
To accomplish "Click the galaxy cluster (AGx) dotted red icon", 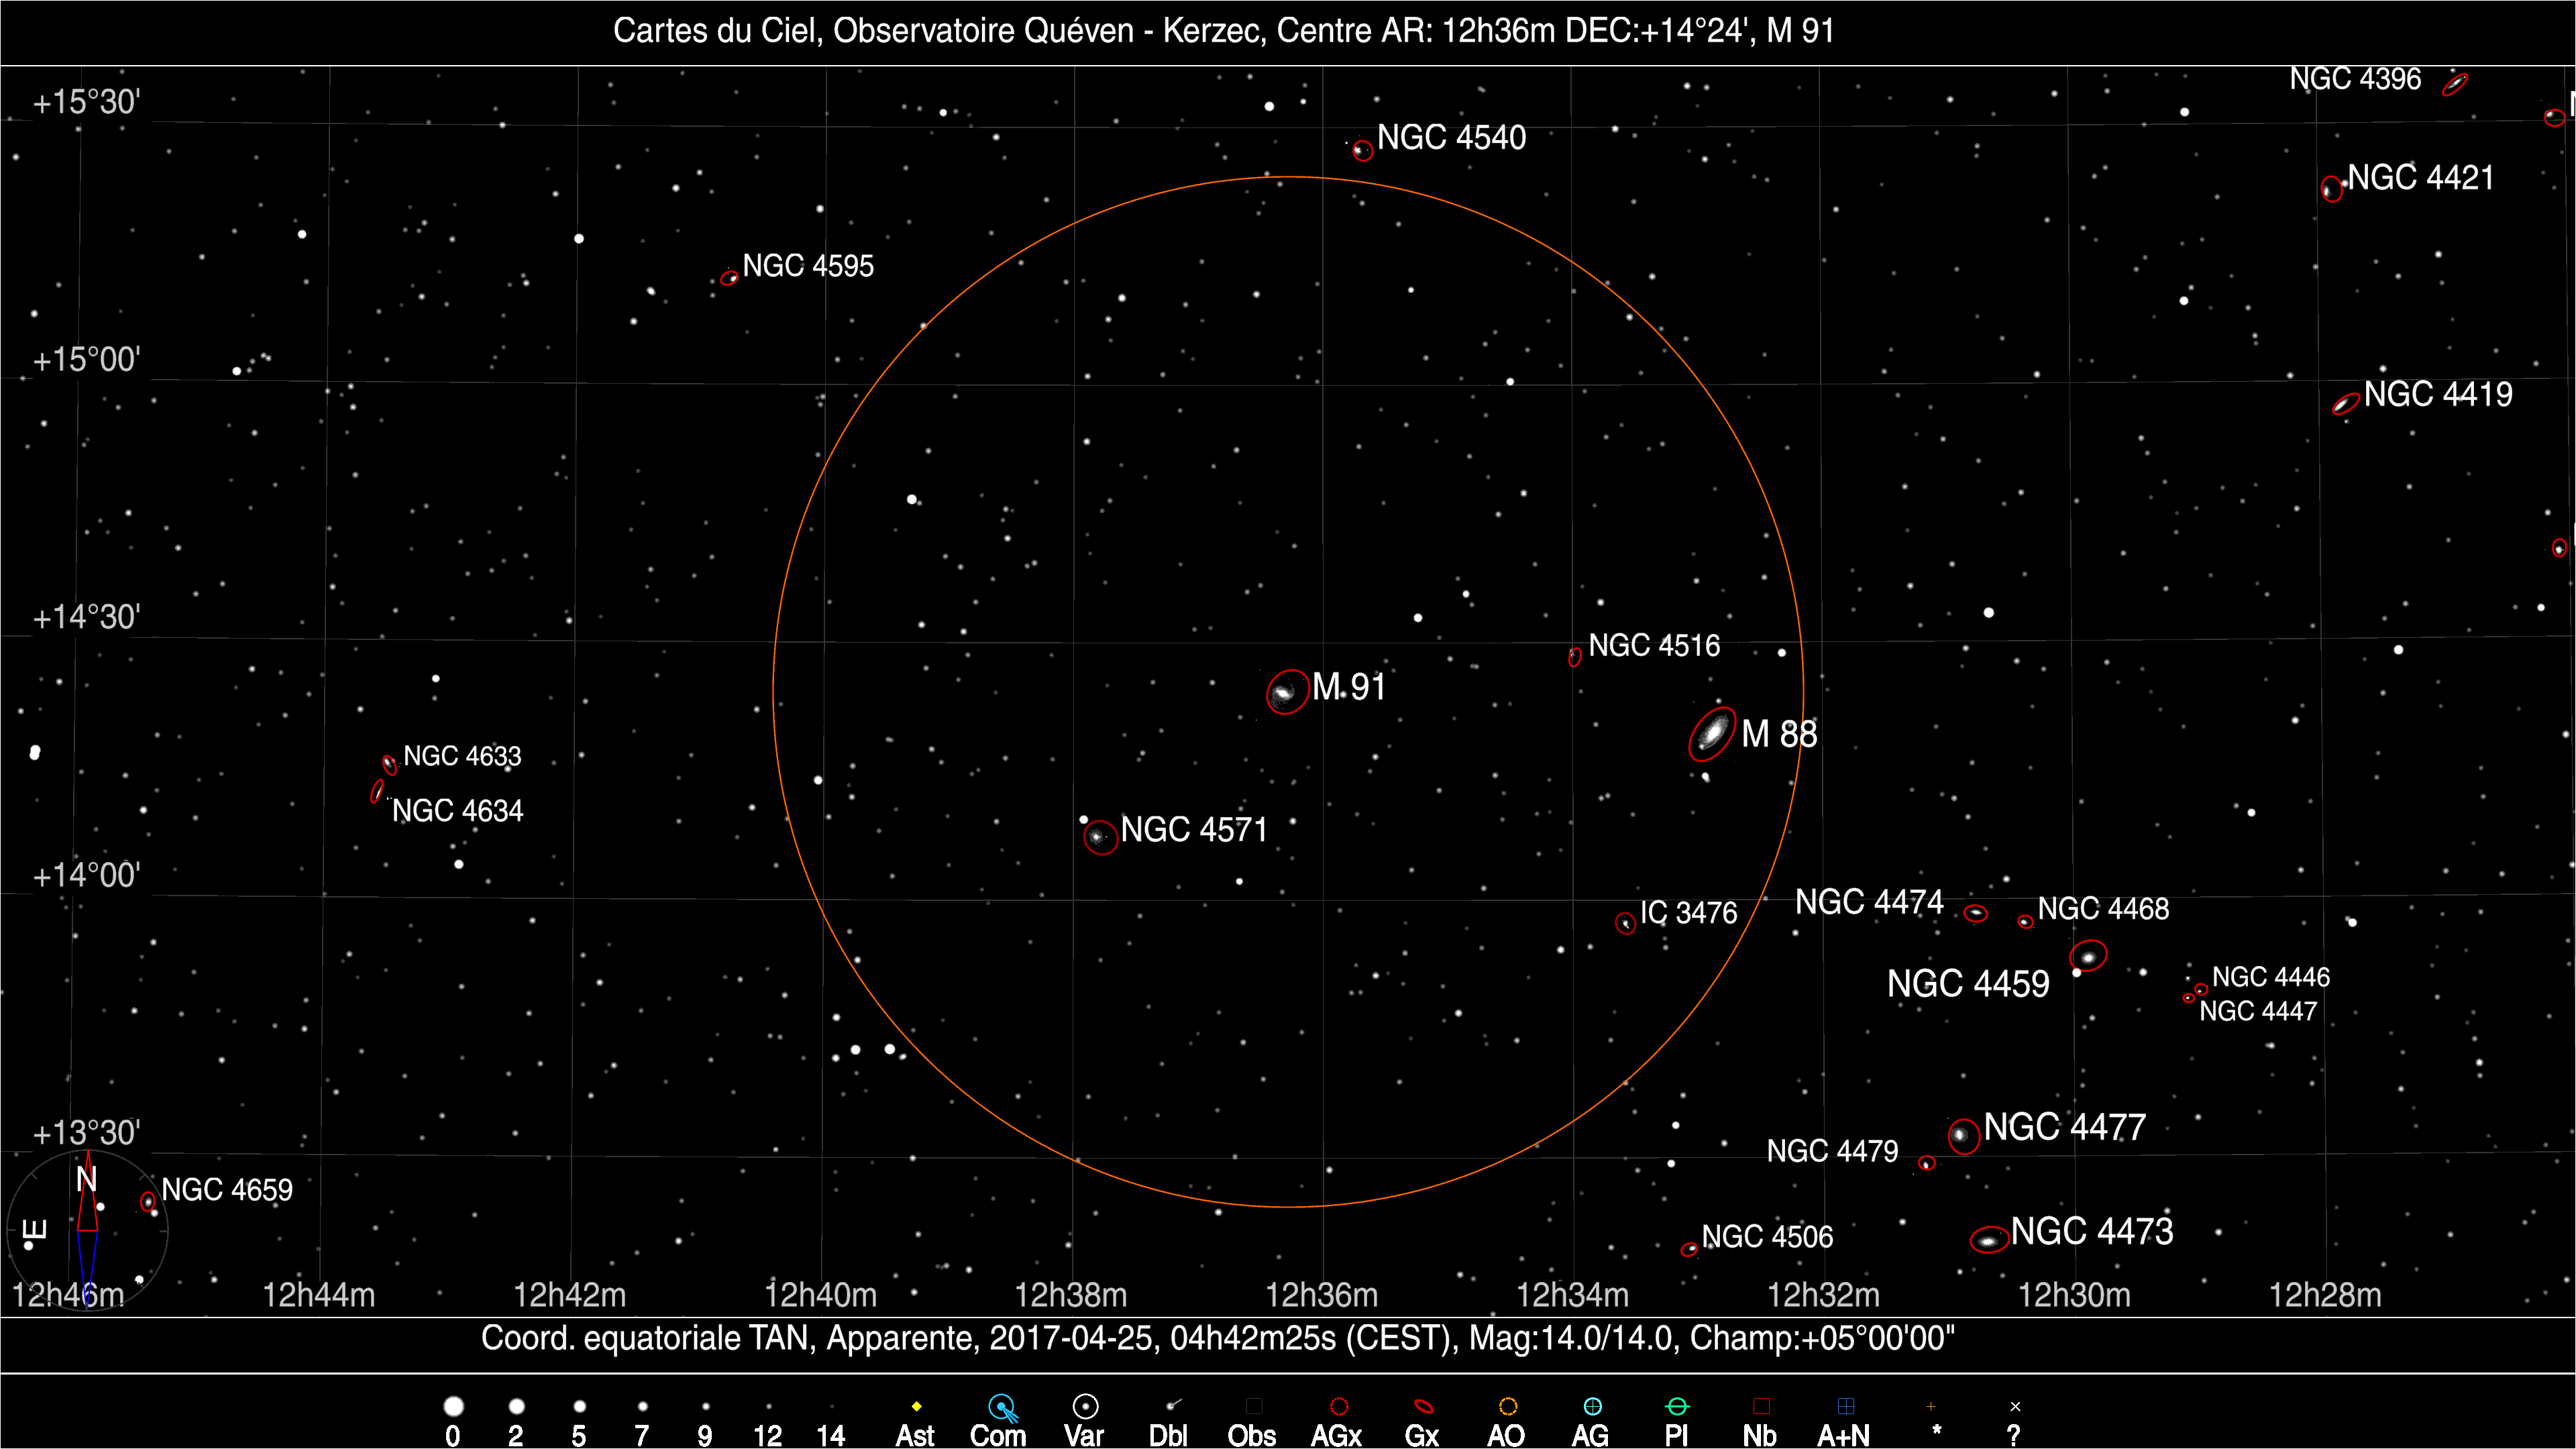I will click(x=1339, y=1407).
